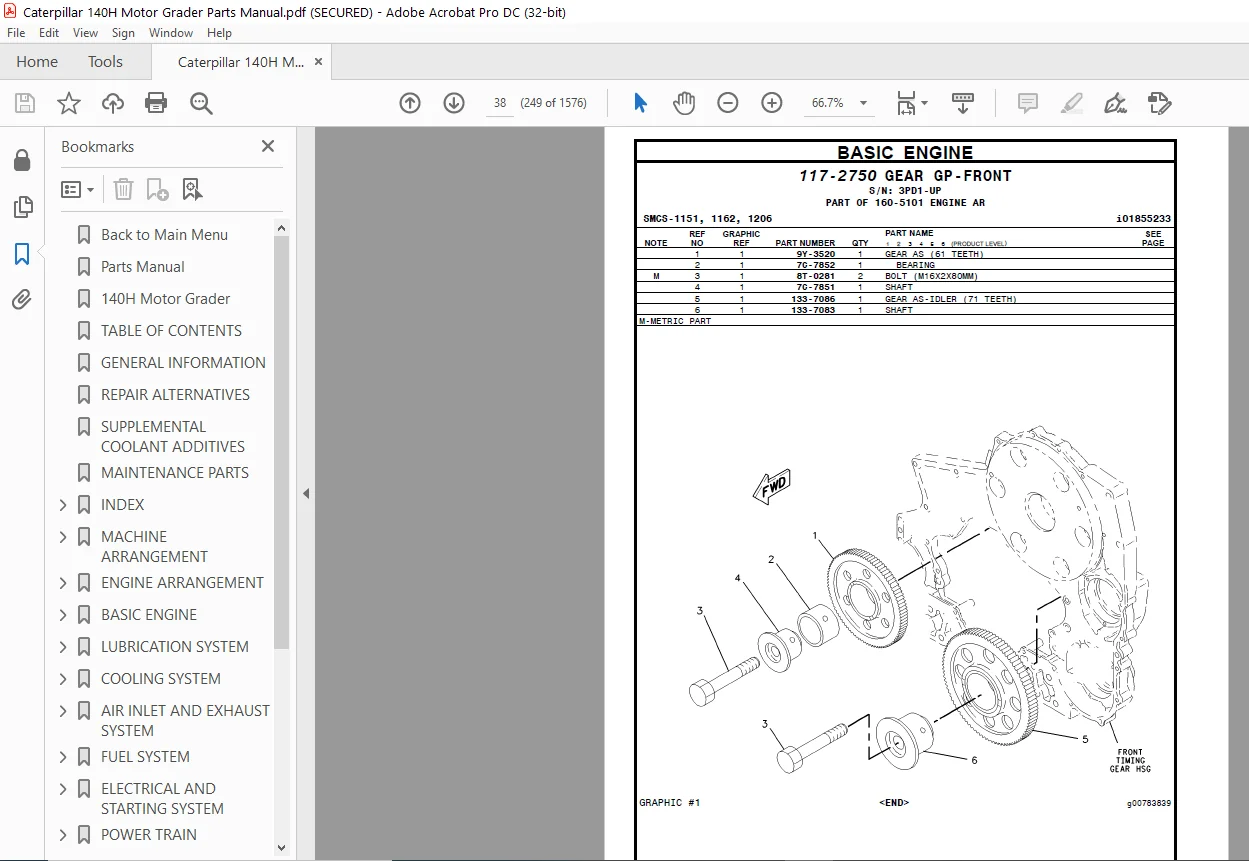The width and height of the screenshot is (1249, 861).
Task: Open the Find text magnifier tool
Action: point(201,103)
